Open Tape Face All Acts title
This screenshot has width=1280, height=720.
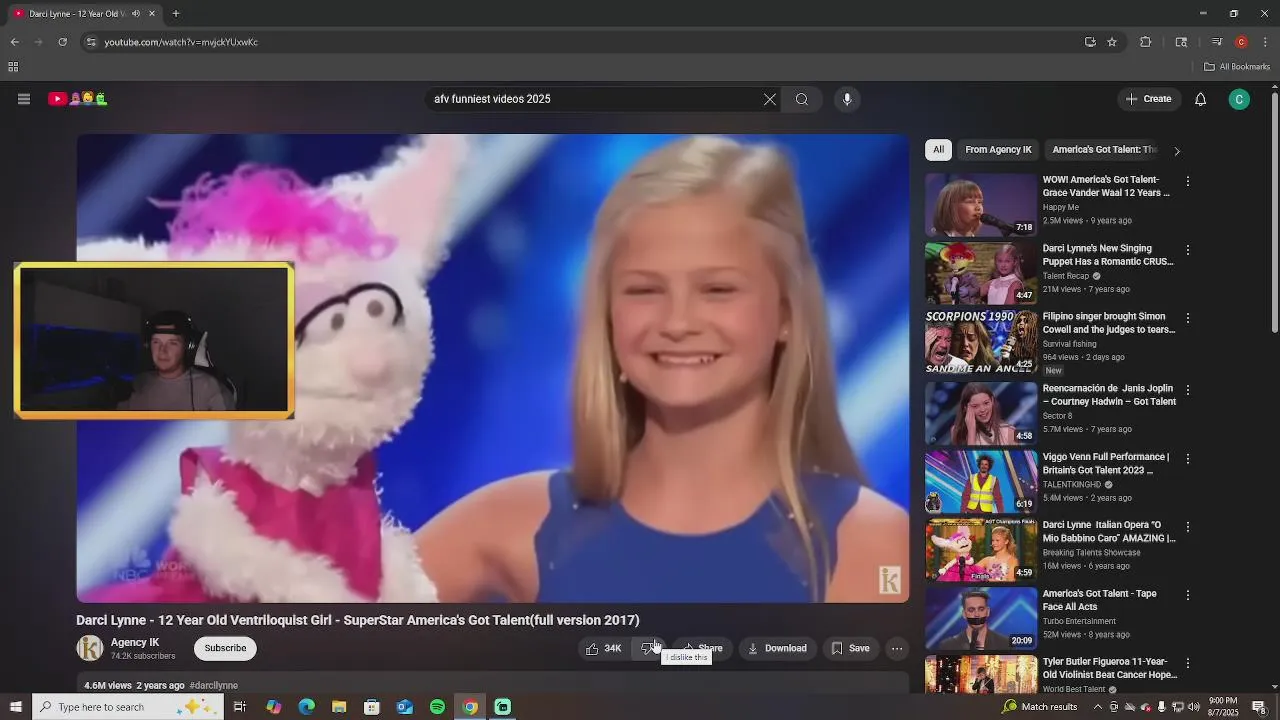pyautogui.click(x=1099, y=600)
